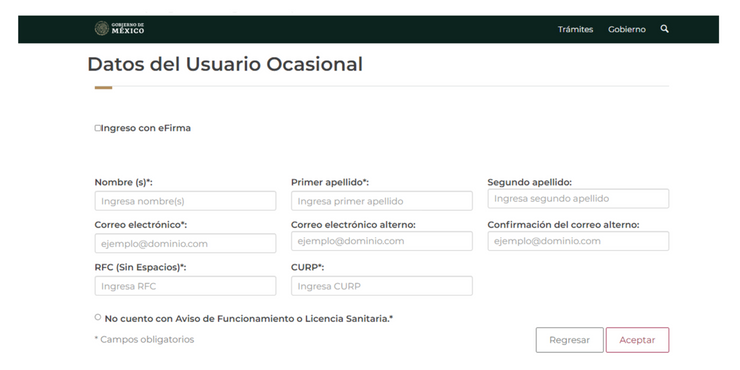Open the Gobierno menu
This screenshot has height=370, width=740.
(627, 29)
